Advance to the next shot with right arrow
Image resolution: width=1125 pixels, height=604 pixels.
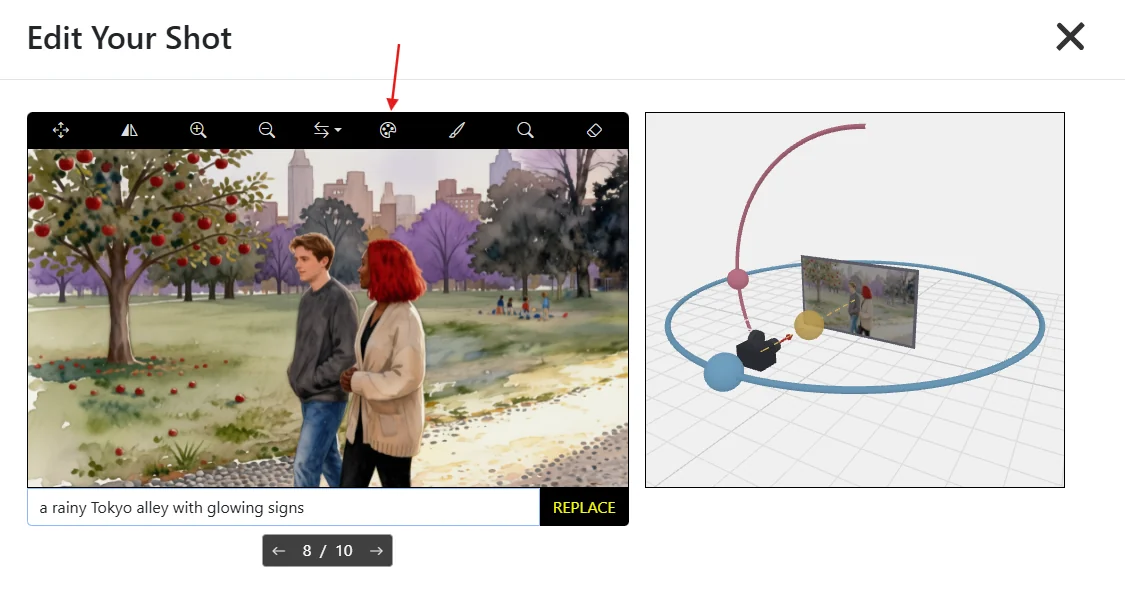(376, 550)
